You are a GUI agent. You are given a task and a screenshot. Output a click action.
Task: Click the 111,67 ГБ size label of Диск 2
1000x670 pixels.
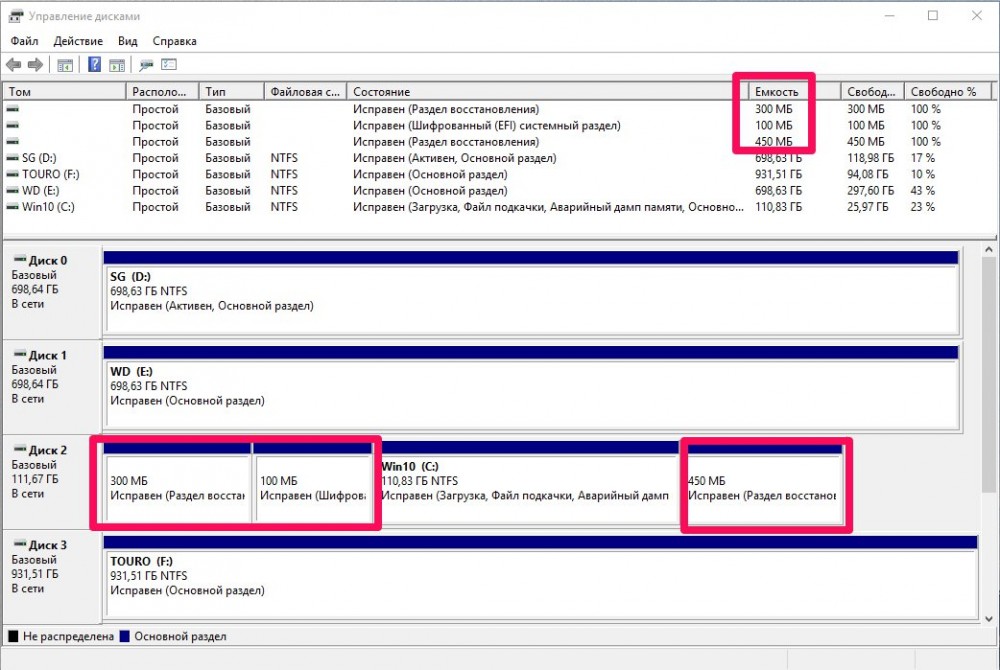pos(34,479)
